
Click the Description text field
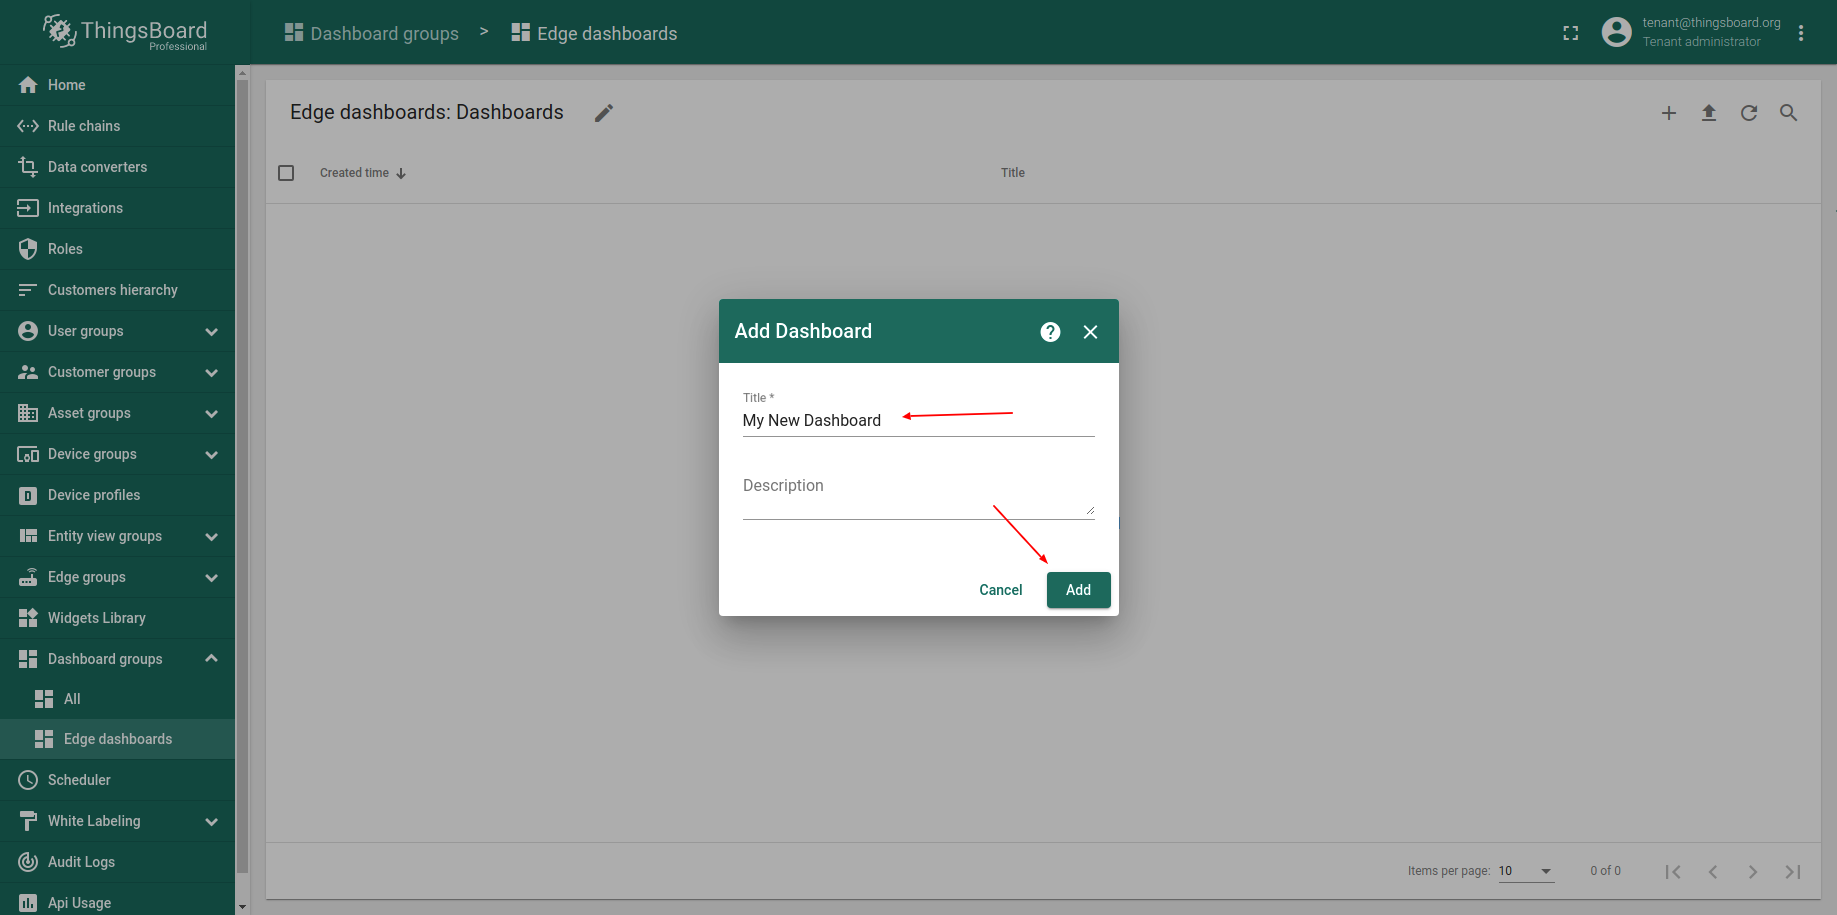click(x=918, y=493)
